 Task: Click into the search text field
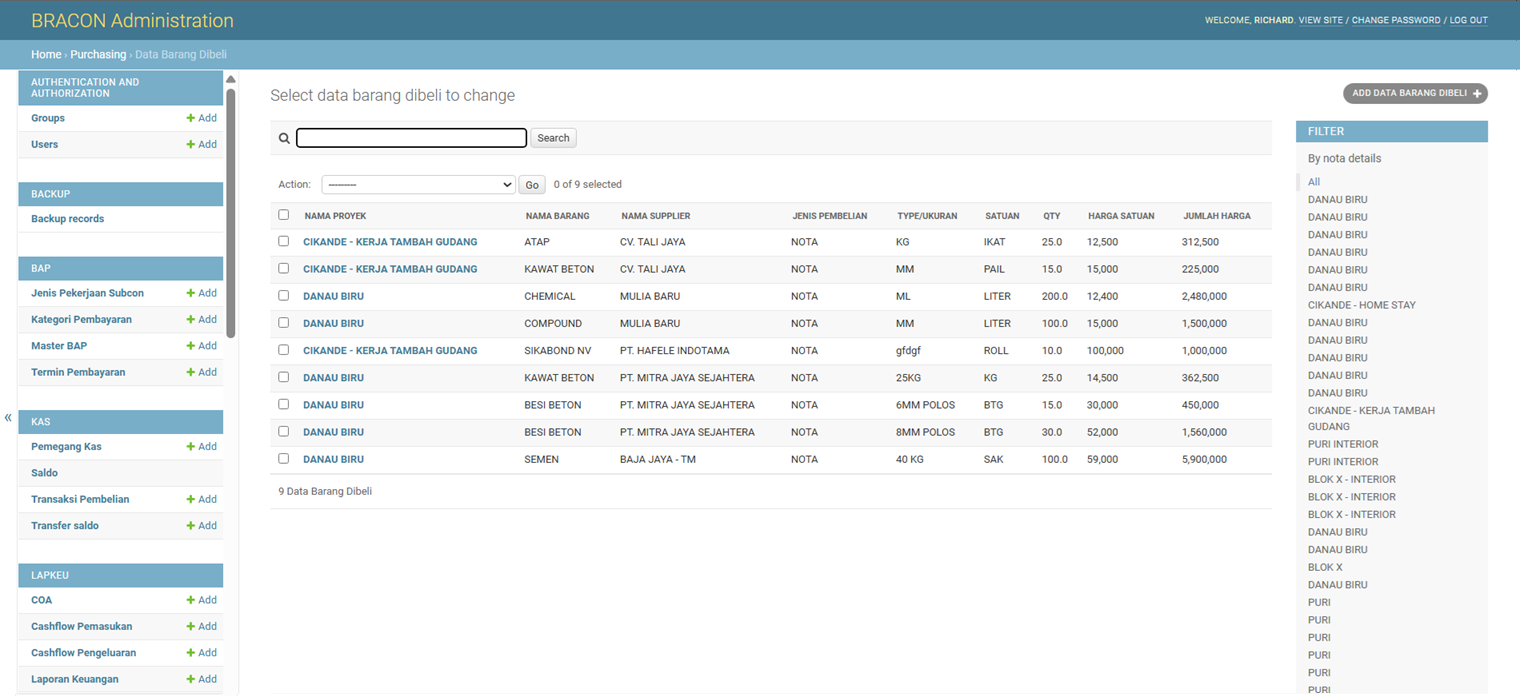coord(411,138)
